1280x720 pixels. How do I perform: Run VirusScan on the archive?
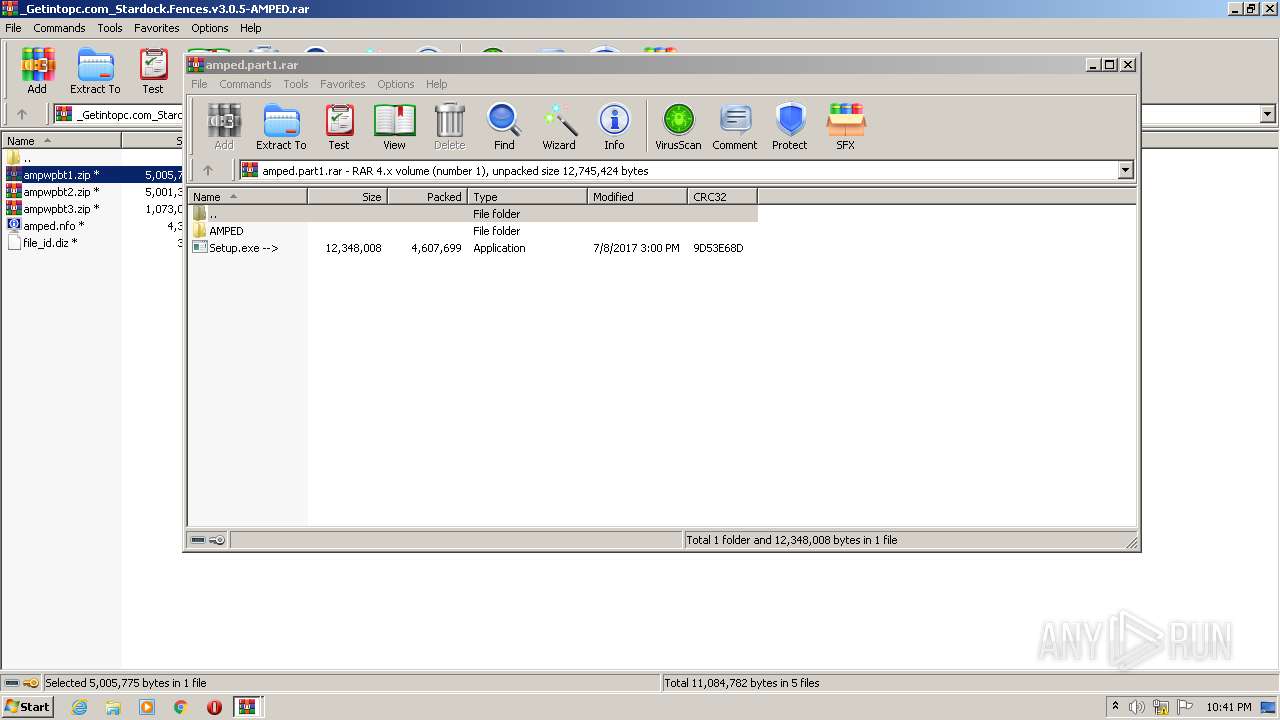[678, 127]
